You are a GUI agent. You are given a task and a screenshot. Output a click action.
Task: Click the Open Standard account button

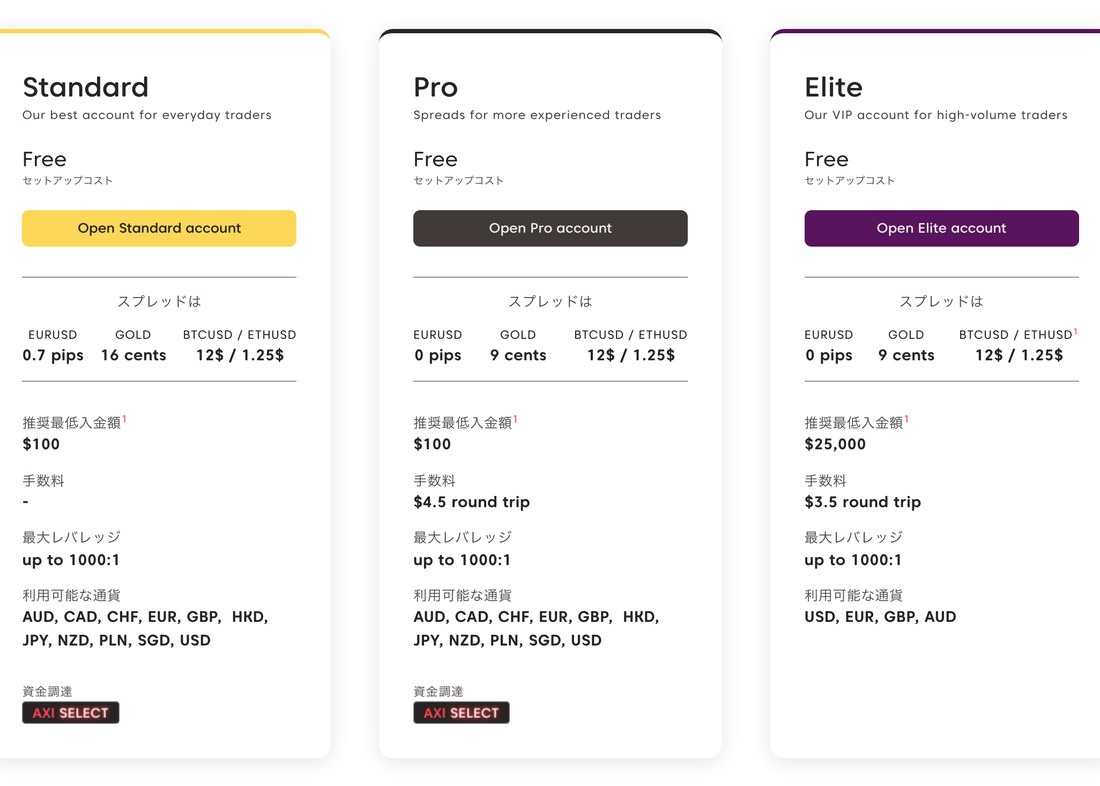(x=159, y=228)
